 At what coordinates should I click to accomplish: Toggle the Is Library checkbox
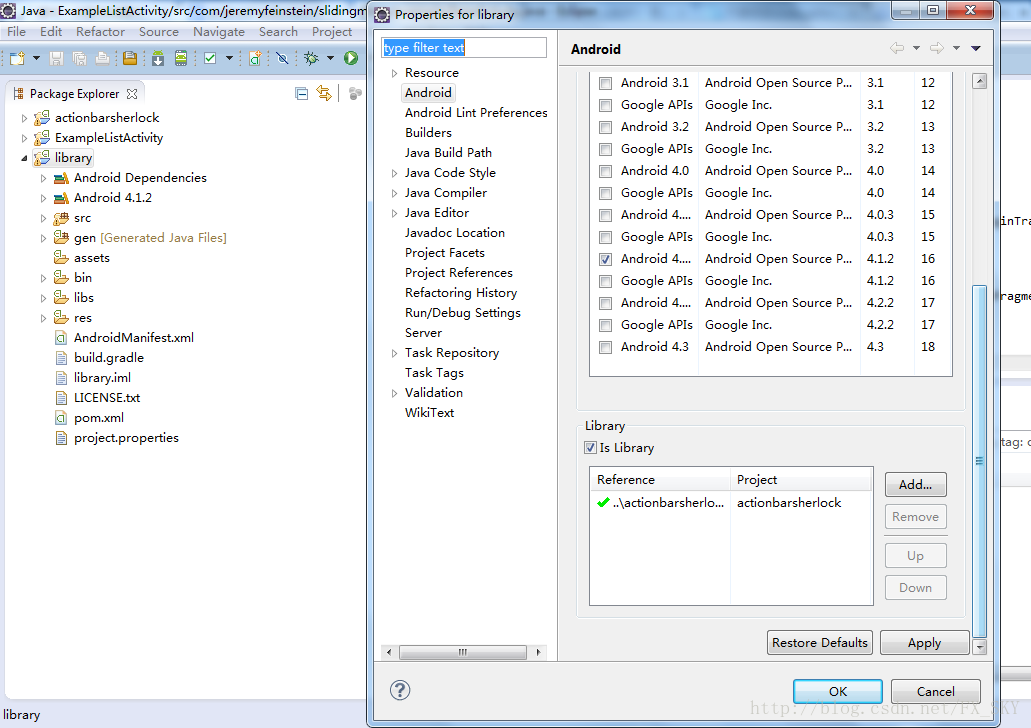(x=590, y=448)
